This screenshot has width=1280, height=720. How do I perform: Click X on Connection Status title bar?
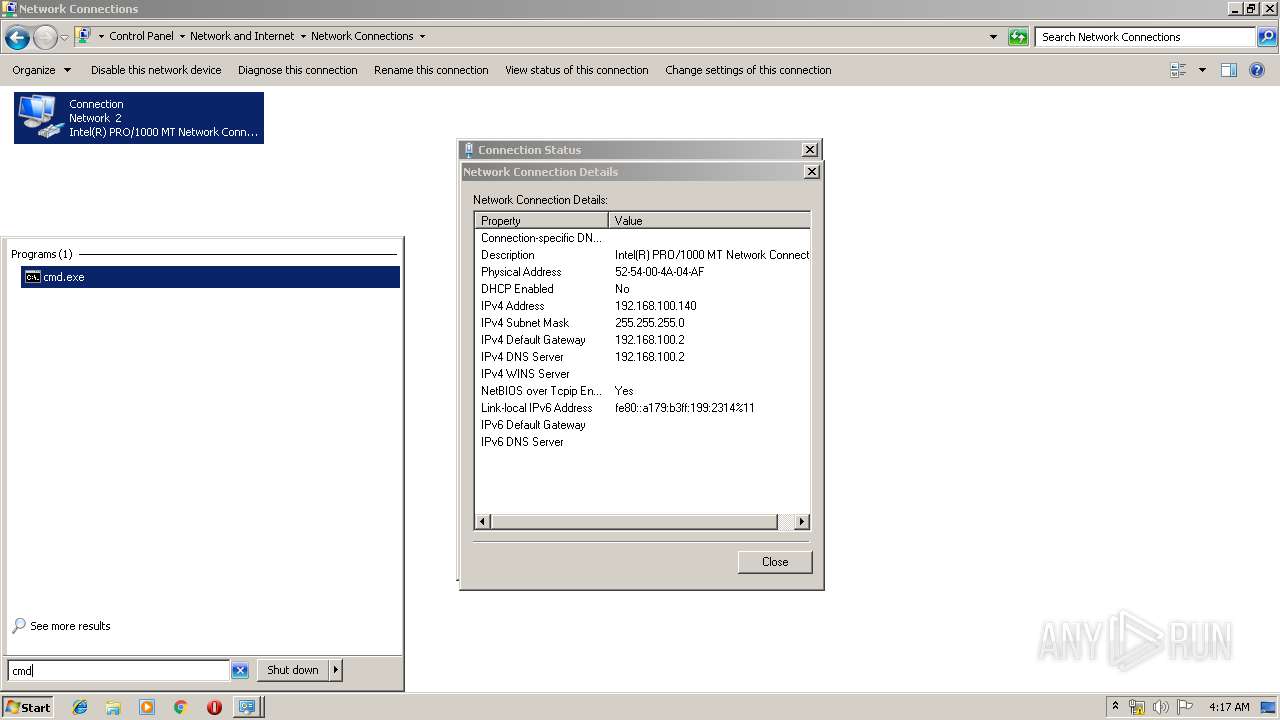pos(810,150)
